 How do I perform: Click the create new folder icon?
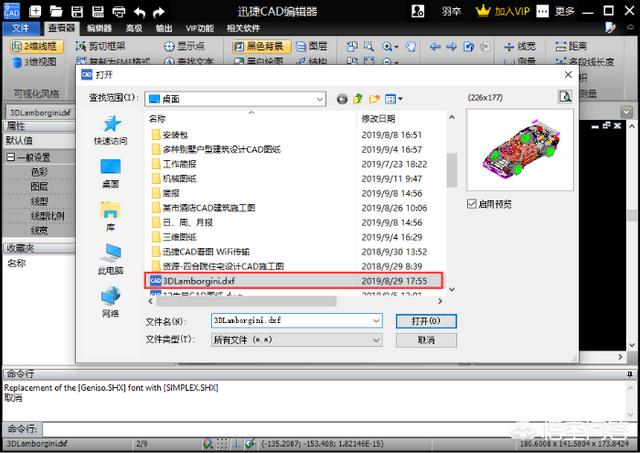(374, 99)
